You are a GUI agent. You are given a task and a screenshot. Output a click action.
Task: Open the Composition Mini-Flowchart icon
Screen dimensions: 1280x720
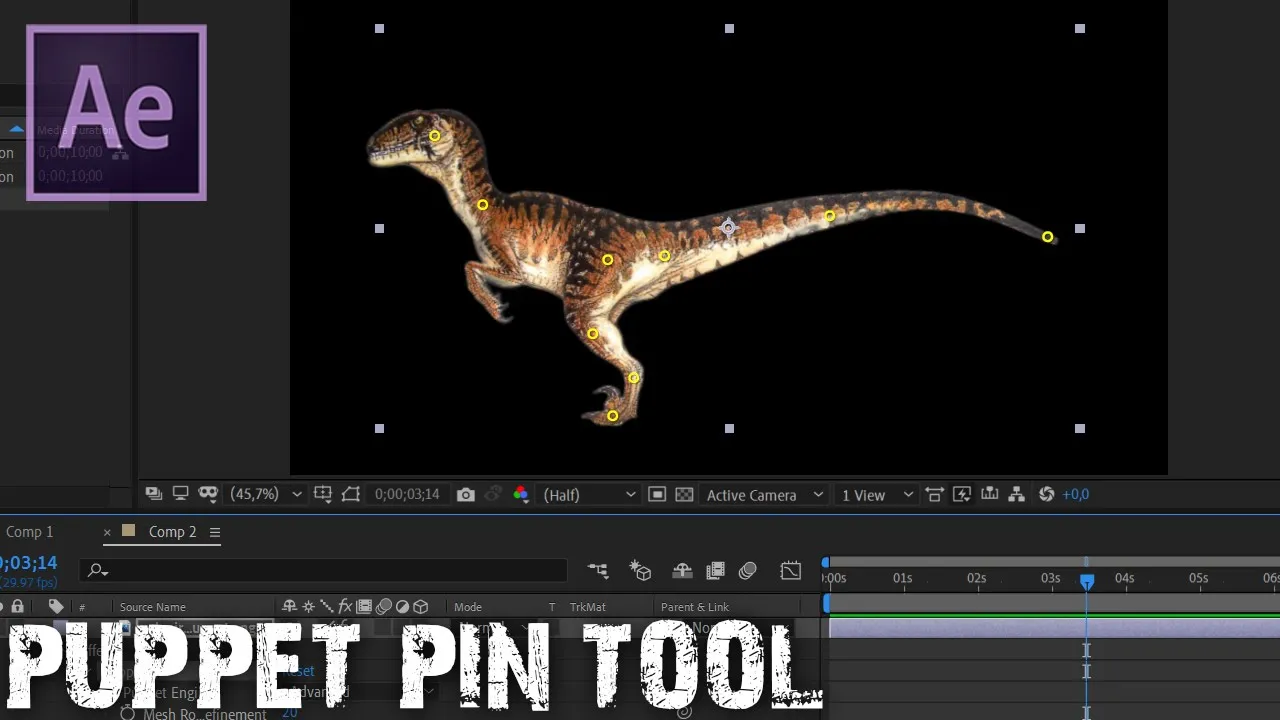tap(598, 571)
